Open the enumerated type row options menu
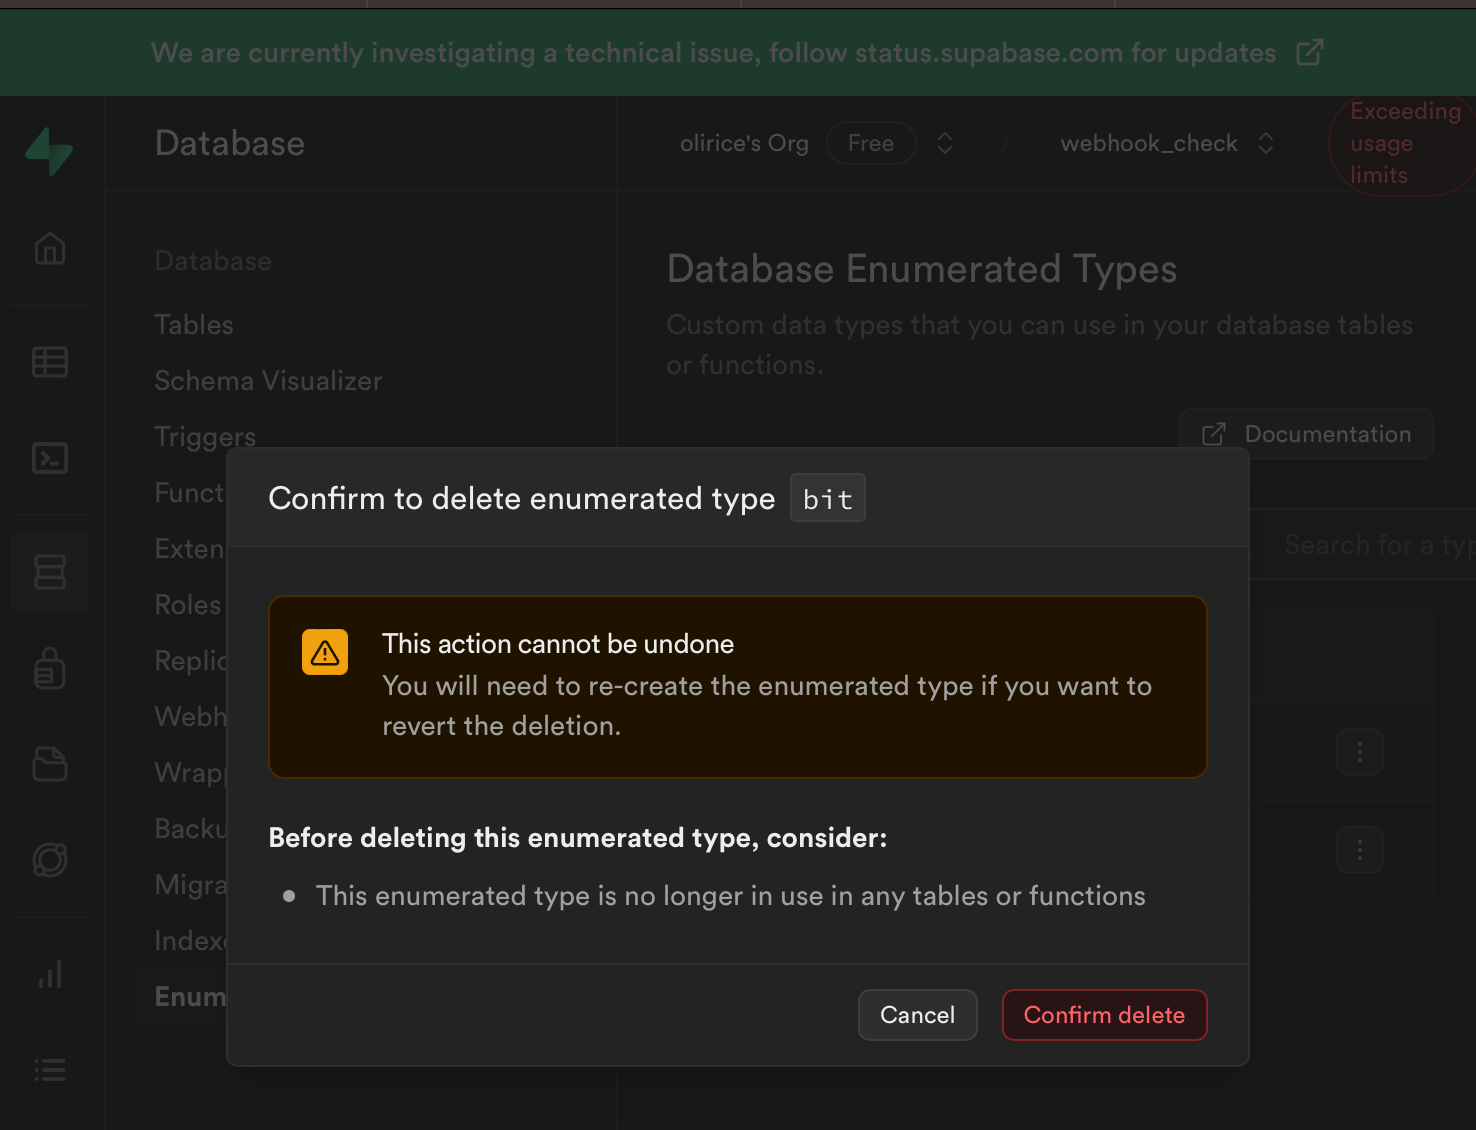Screen dimensions: 1476x1130 [x=1360, y=752]
